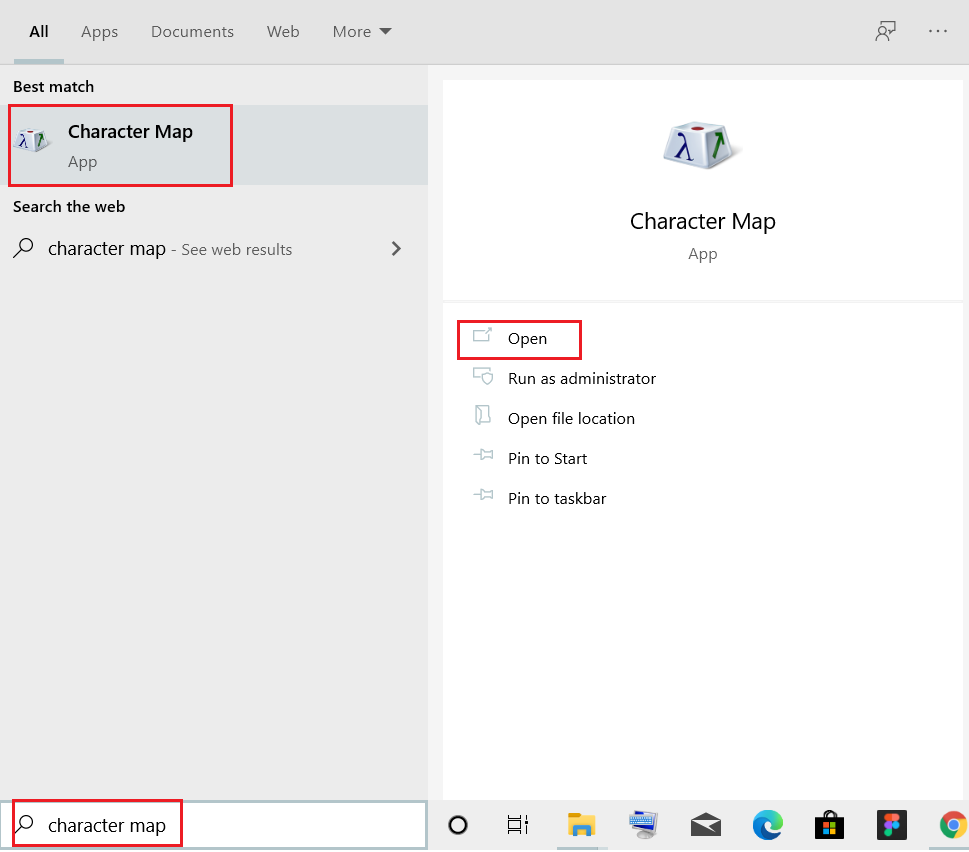This screenshot has height=852, width=969.
Task: Open the feedback icon in search header
Action: [884, 31]
